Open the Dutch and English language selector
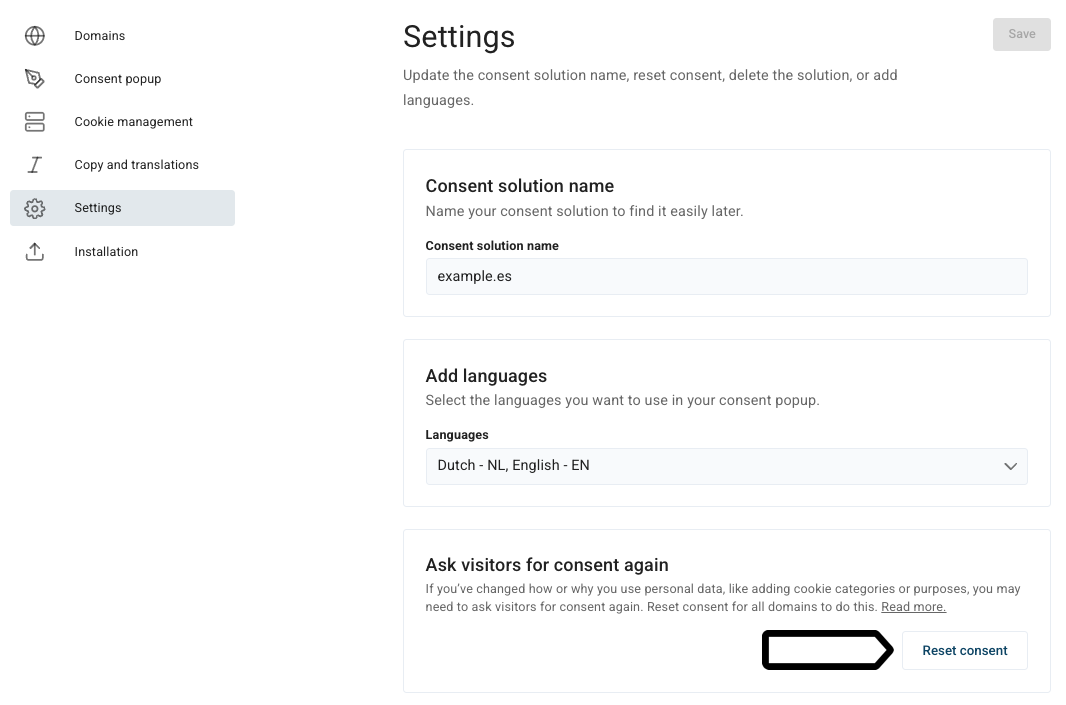This screenshot has height=705, width=1066. [x=726, y=465]
